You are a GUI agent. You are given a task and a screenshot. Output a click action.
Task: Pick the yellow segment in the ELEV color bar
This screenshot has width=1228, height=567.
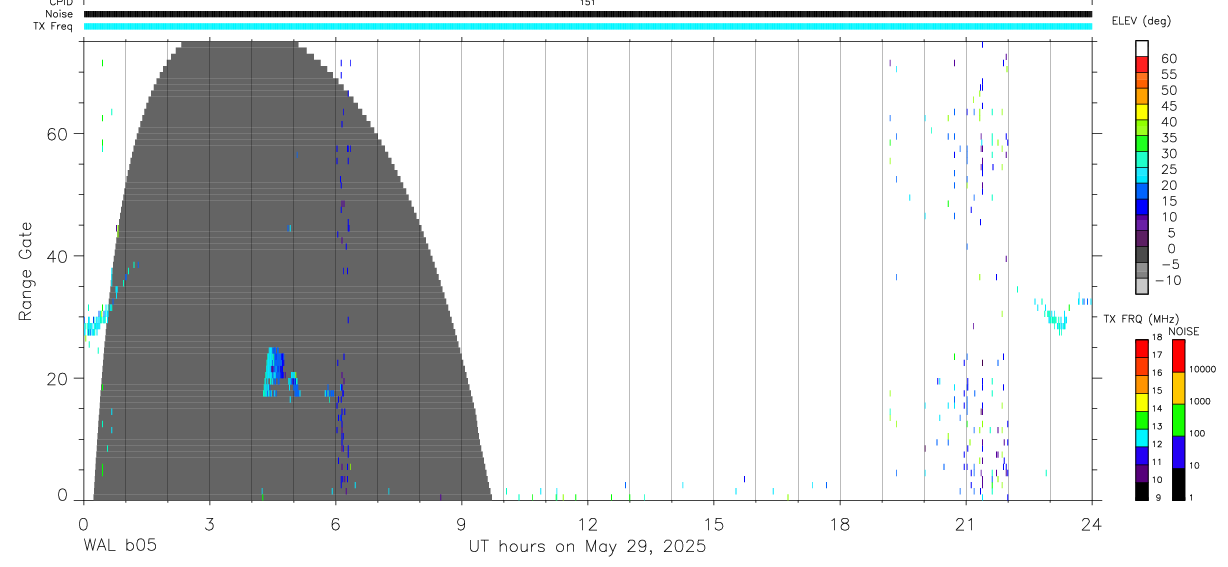[1142, 112]
